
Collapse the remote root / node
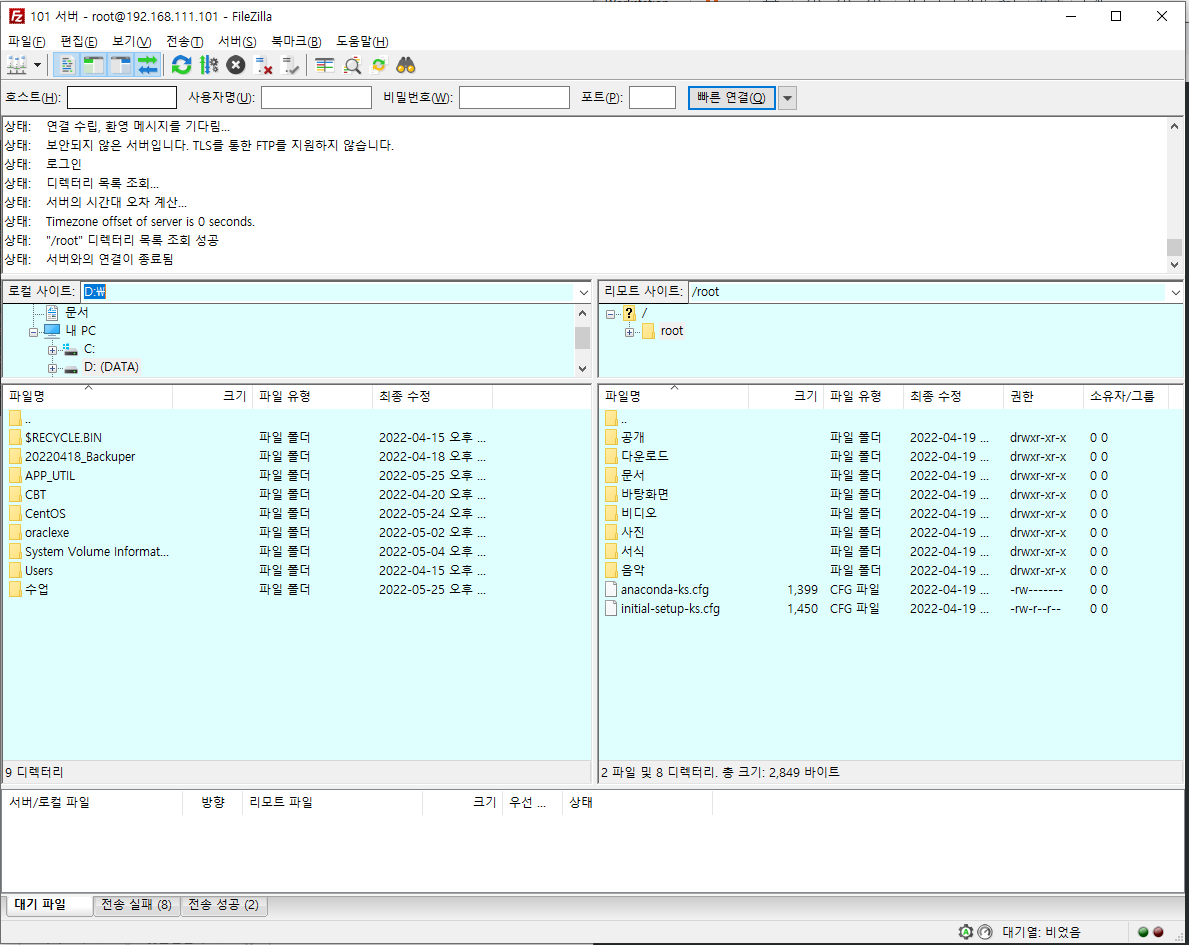tap(610, 313)
